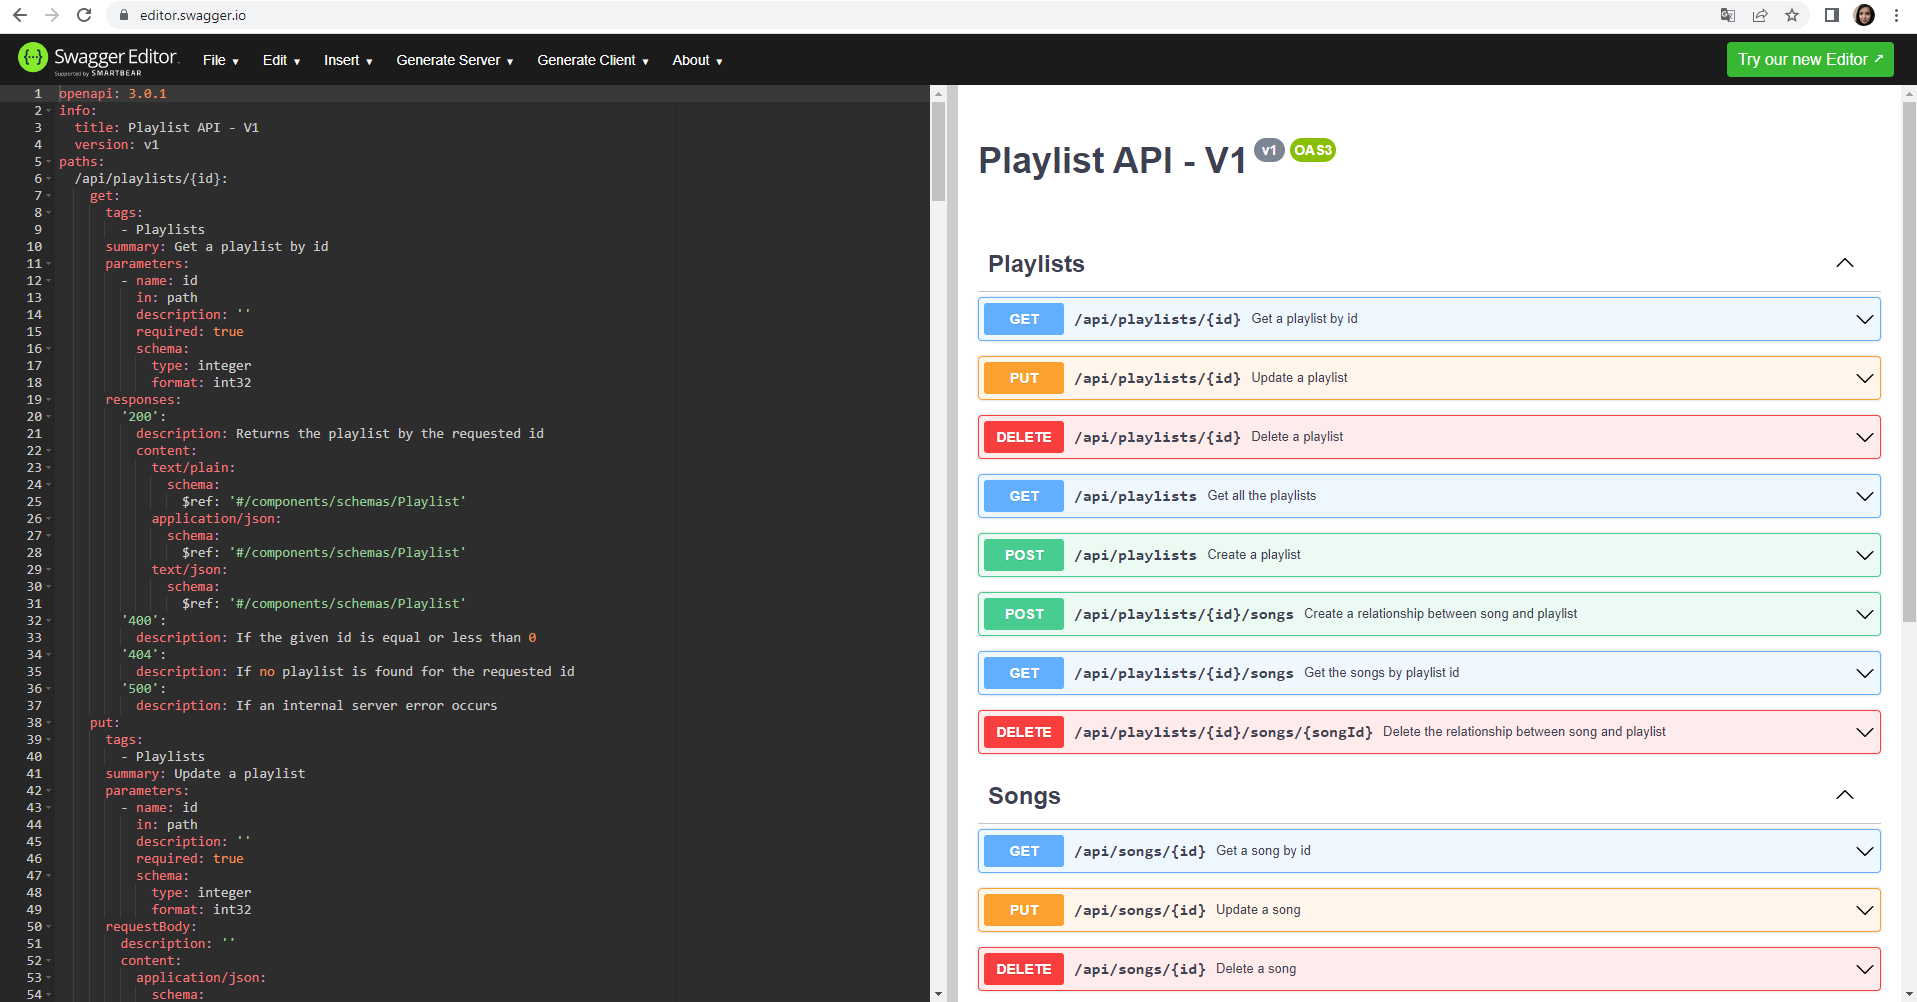Open the Chrome three-dot menu
The width and height of the screenshot is (1917, 1002).
tap(1896, 15)
